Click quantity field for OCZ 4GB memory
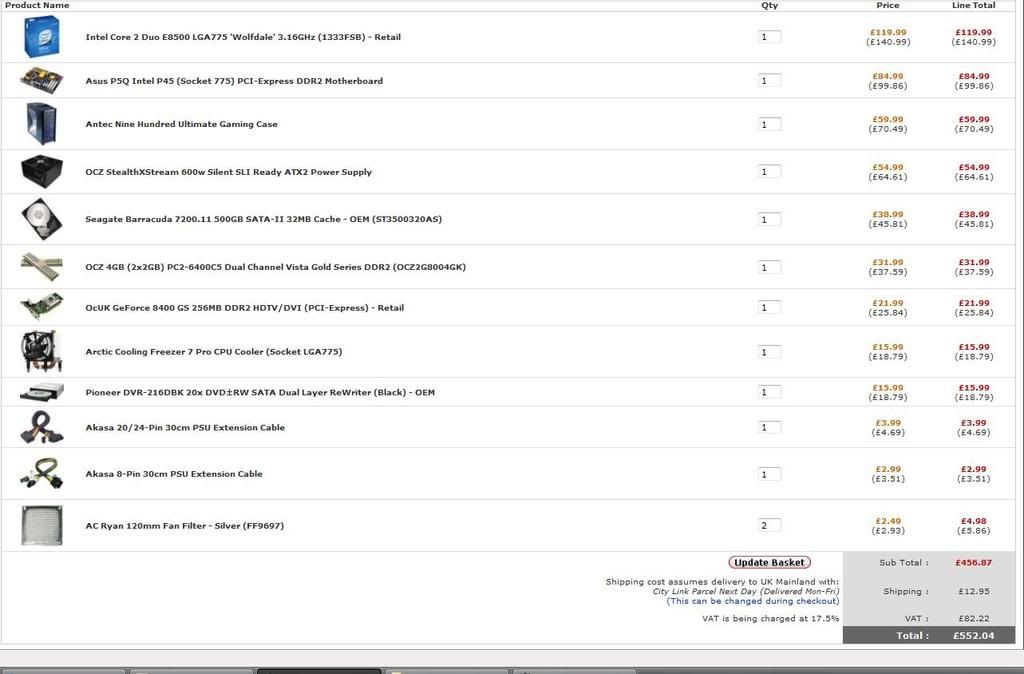1024x674 pixels. 769,267
